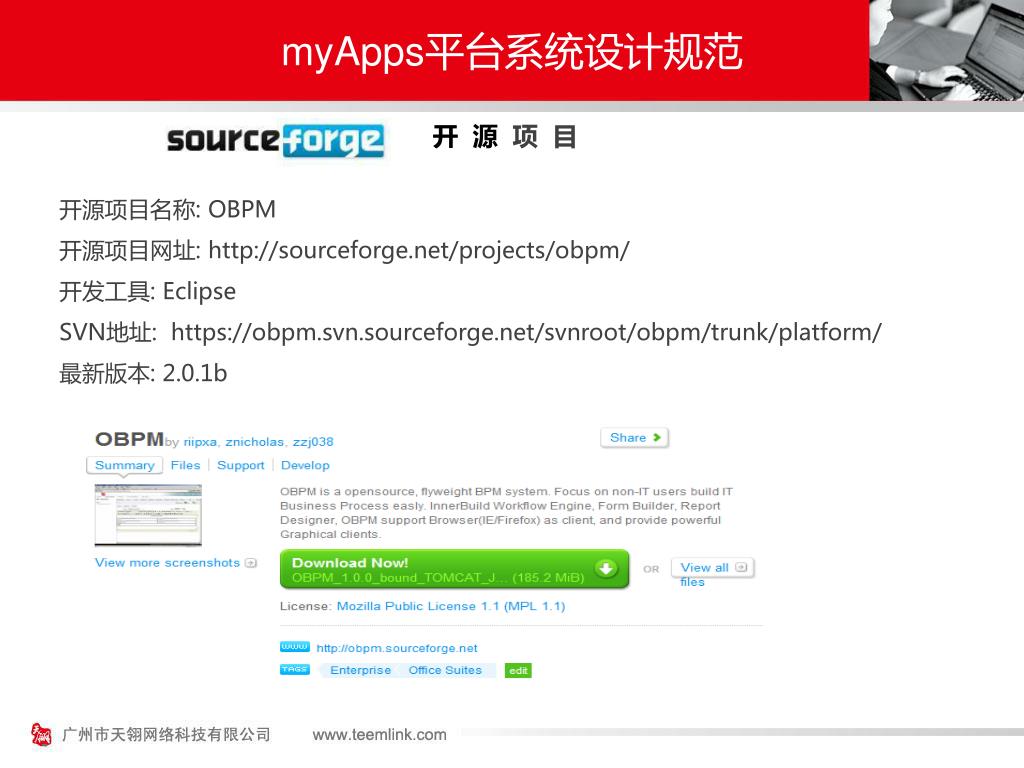Screen dimensions: 1024x768
Task: Open author link riipxa
Action: point(200,442)
